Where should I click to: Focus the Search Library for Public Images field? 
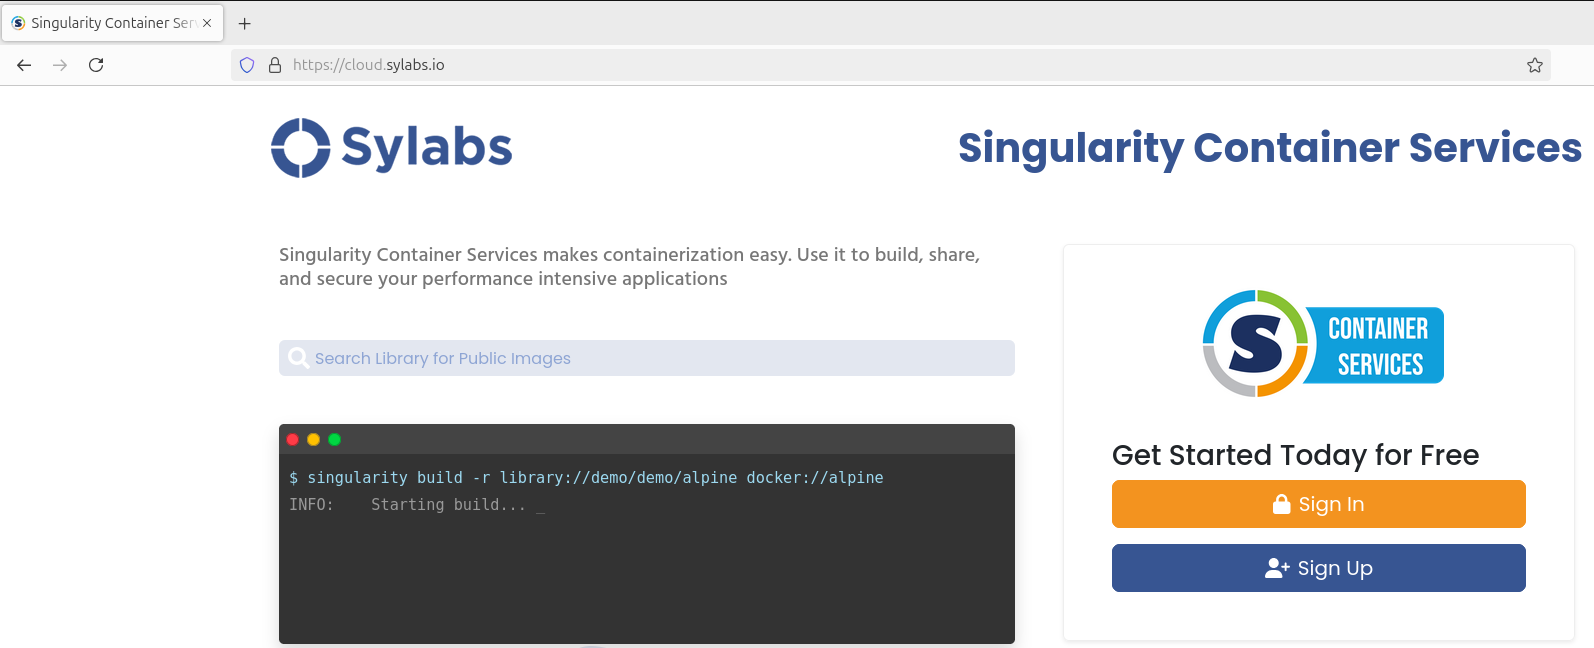coord(646,358)
